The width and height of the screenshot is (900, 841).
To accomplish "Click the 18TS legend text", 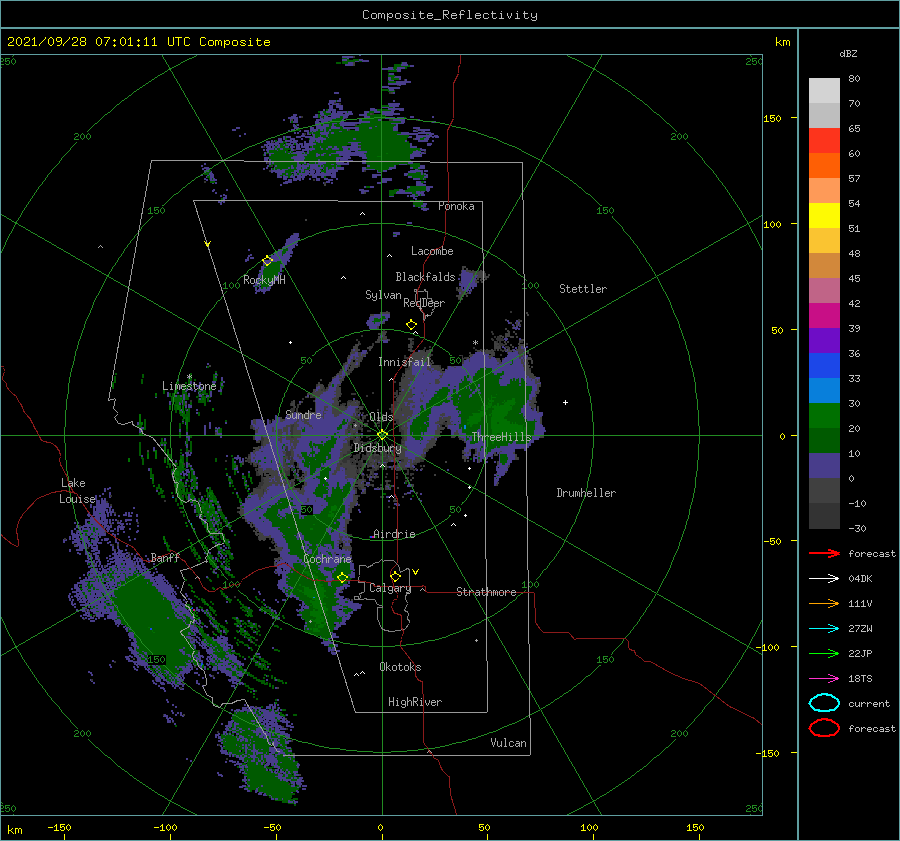I will 860,679.
